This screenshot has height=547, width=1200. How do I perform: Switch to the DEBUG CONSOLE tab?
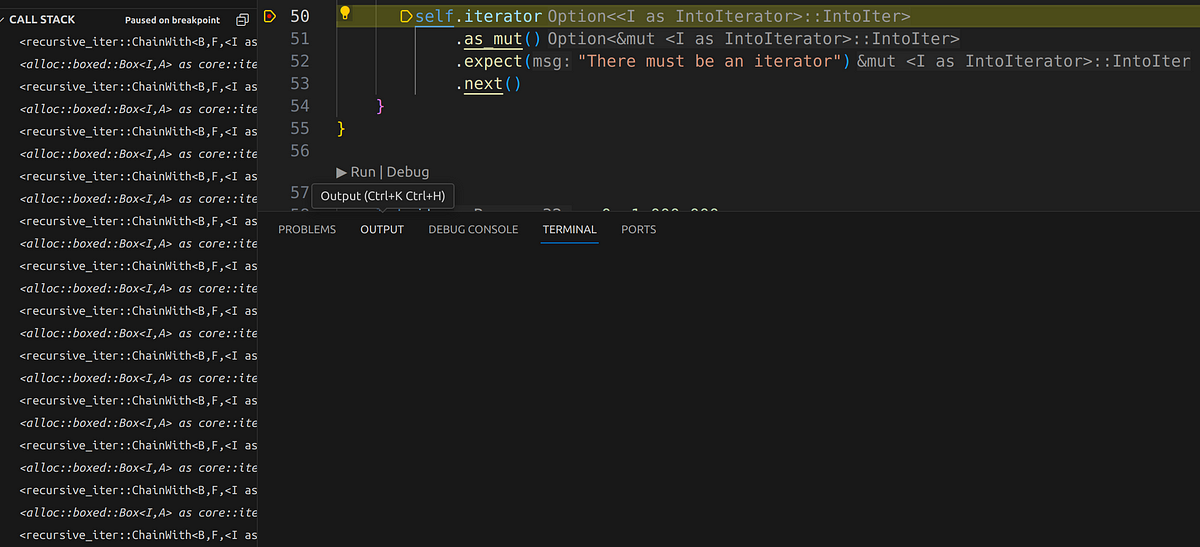point(473,230)
